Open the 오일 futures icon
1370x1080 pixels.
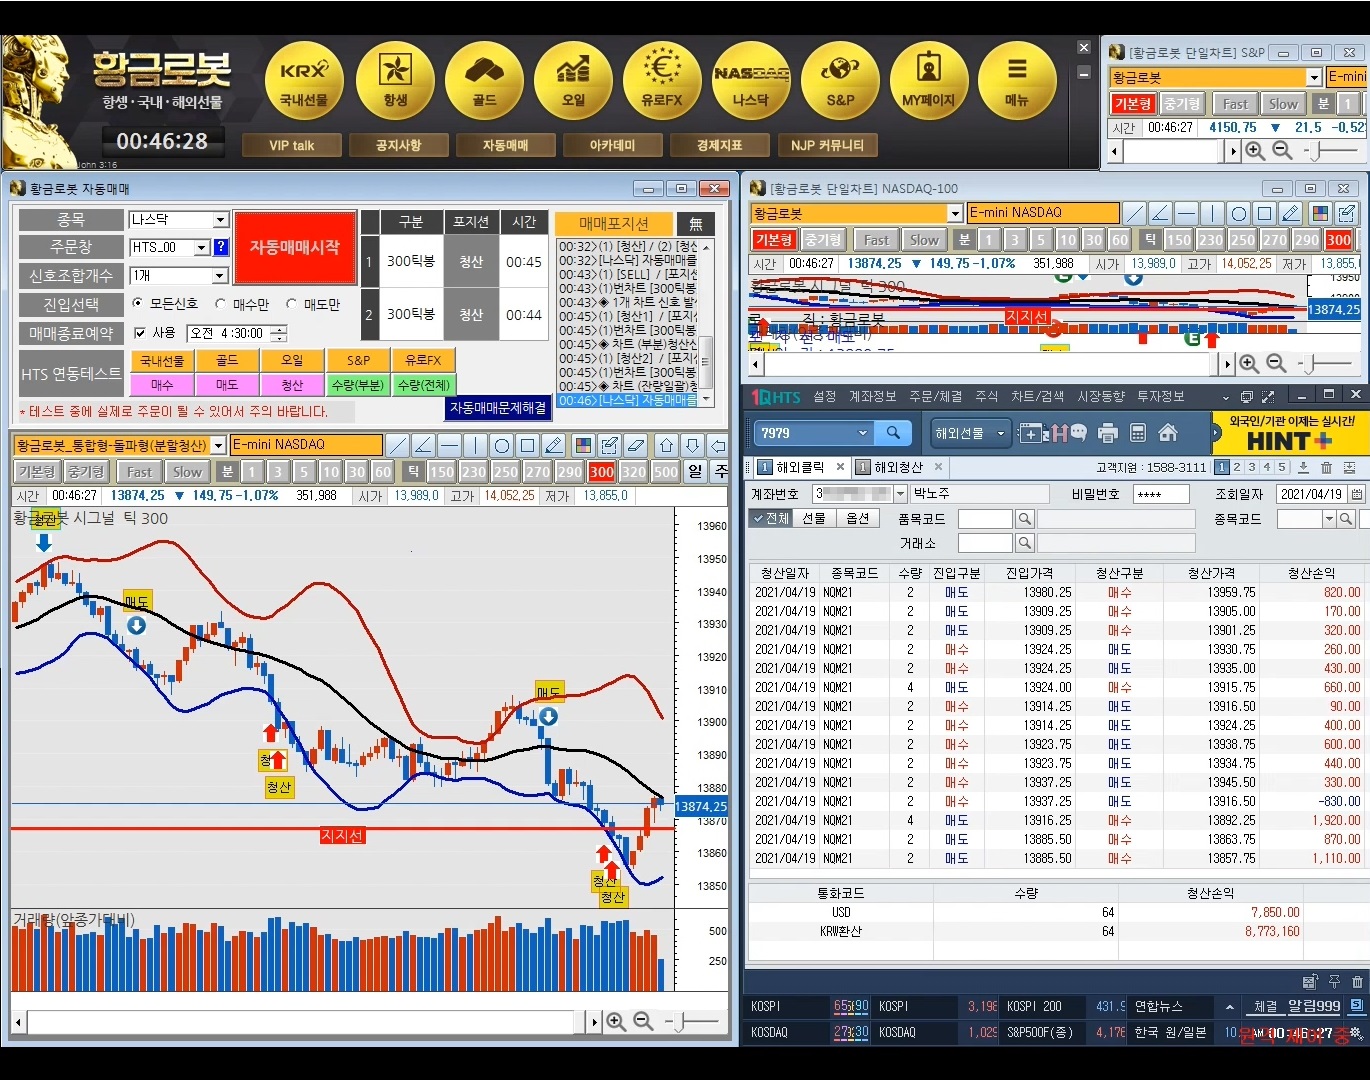(574, 81)
